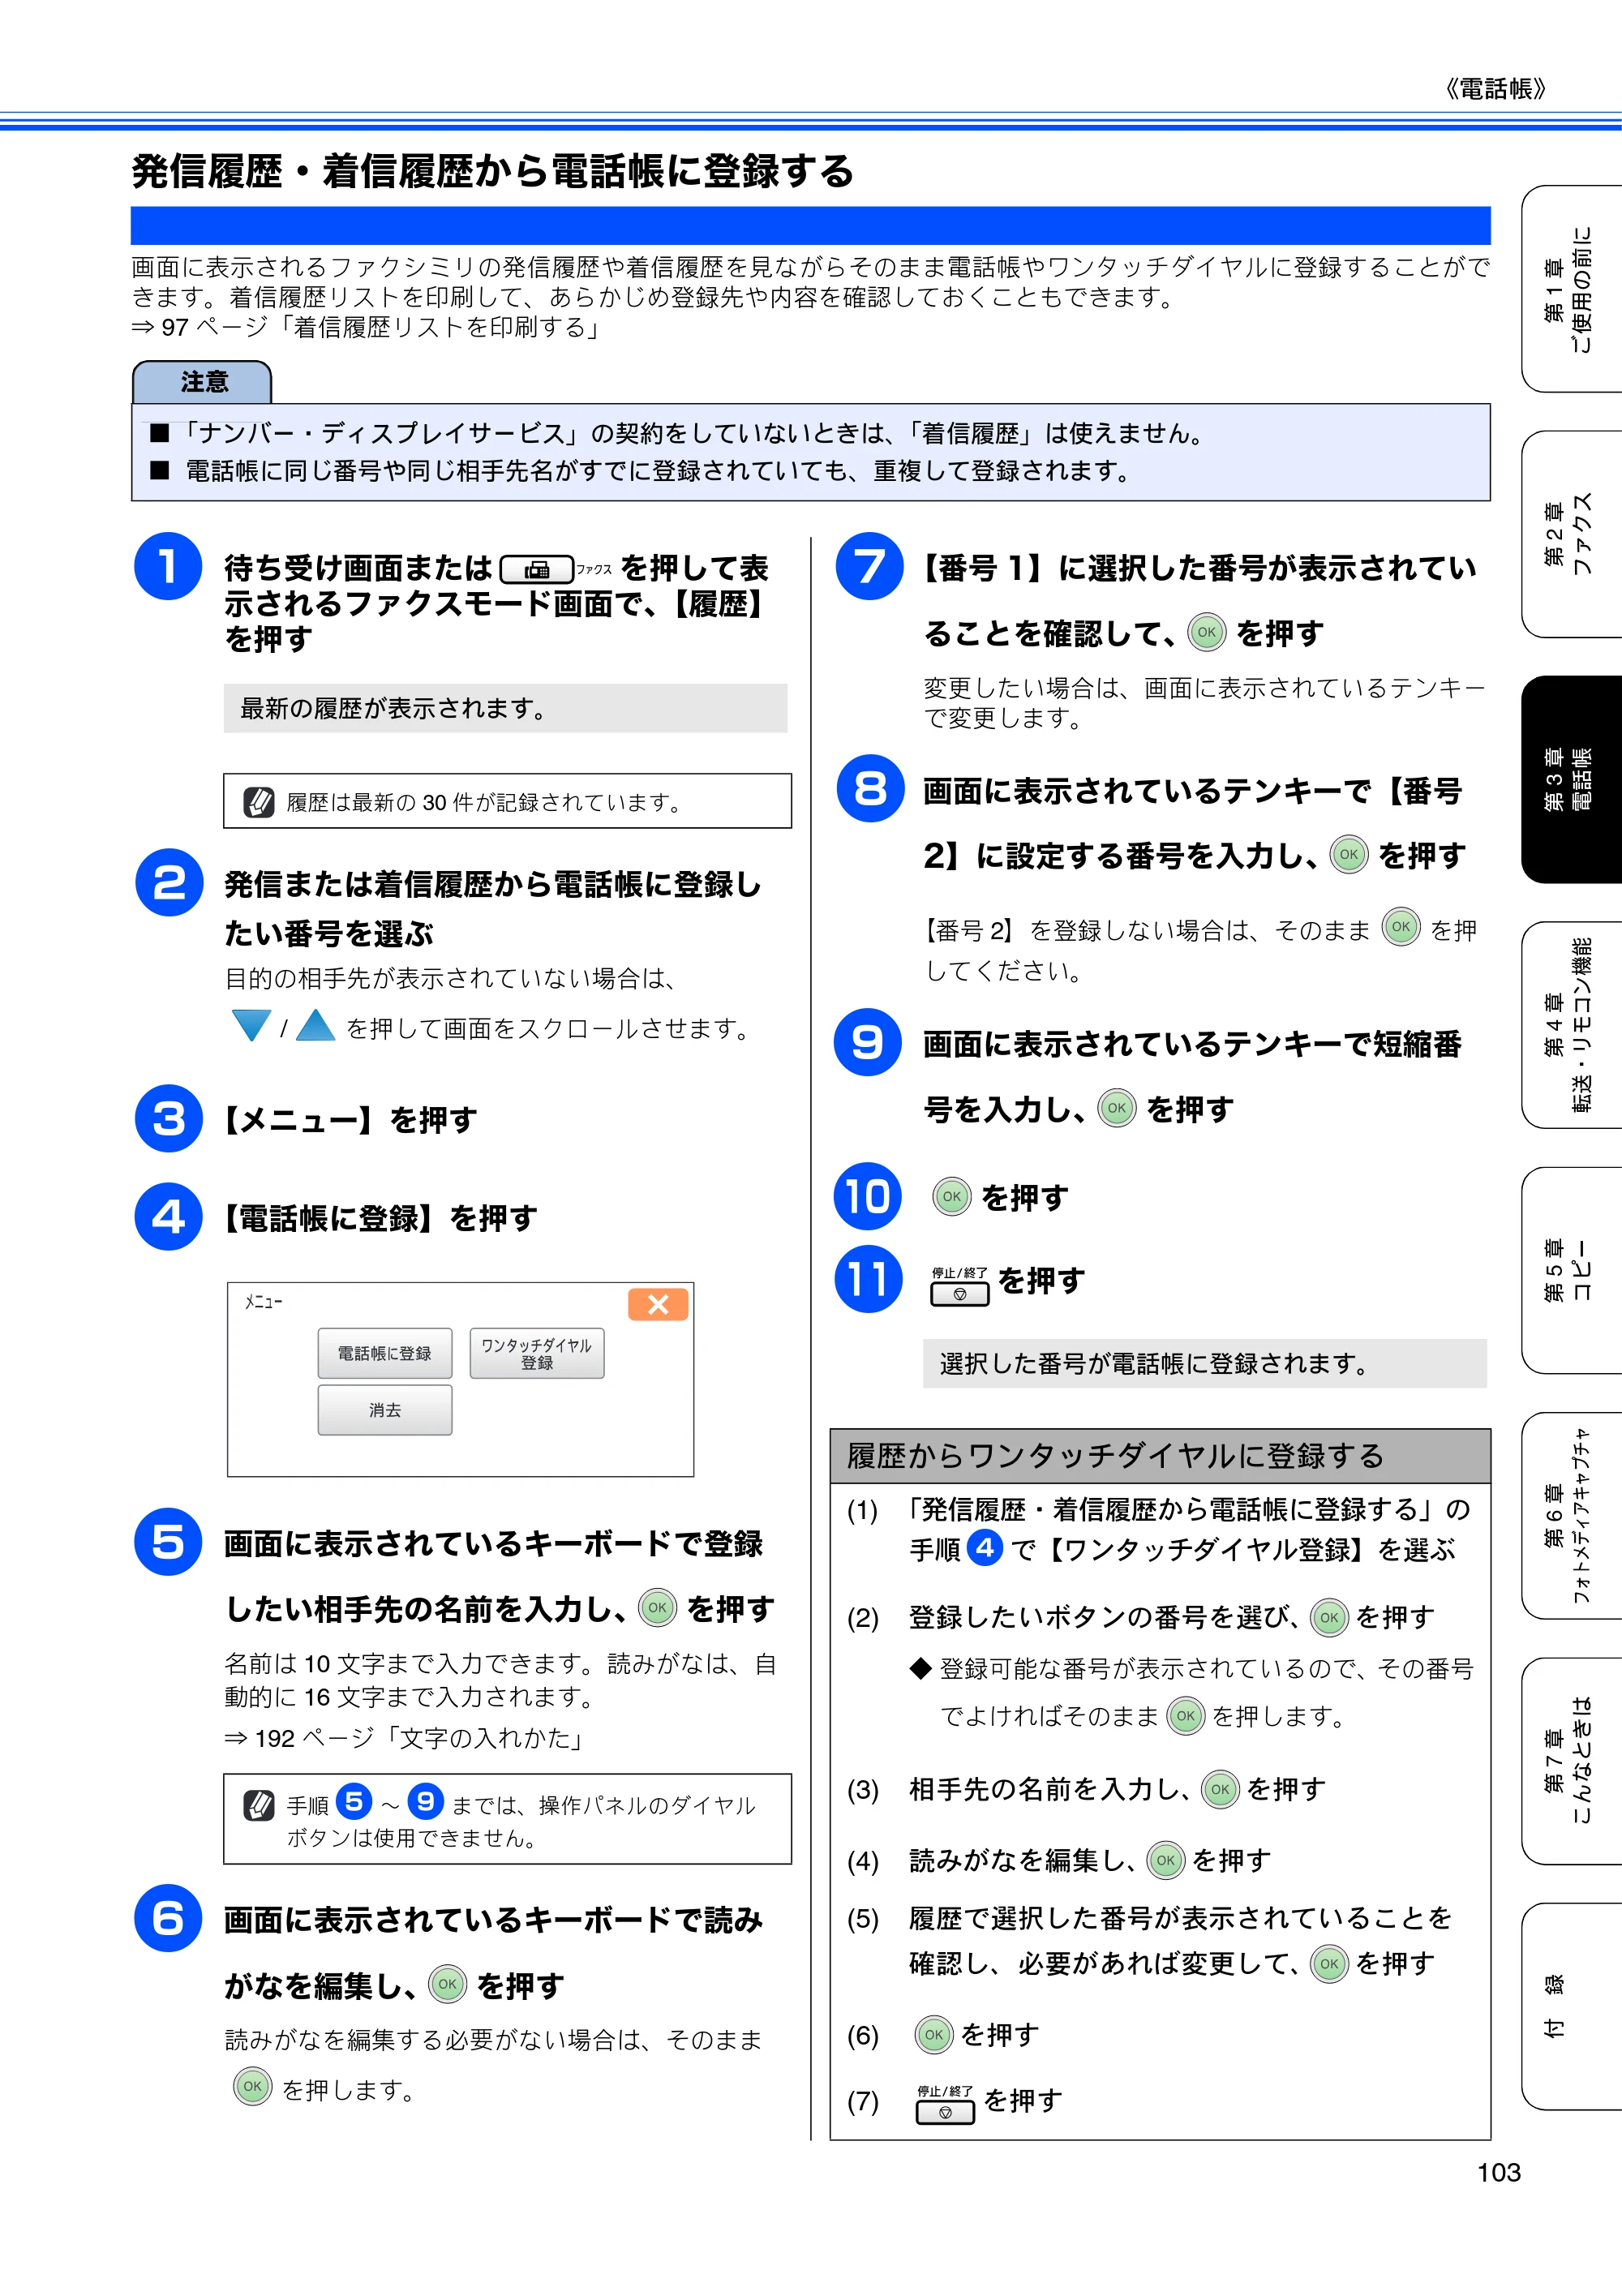
Task: Click the orange X close button in the メニュー dialog
Action: pos(657,1304)
